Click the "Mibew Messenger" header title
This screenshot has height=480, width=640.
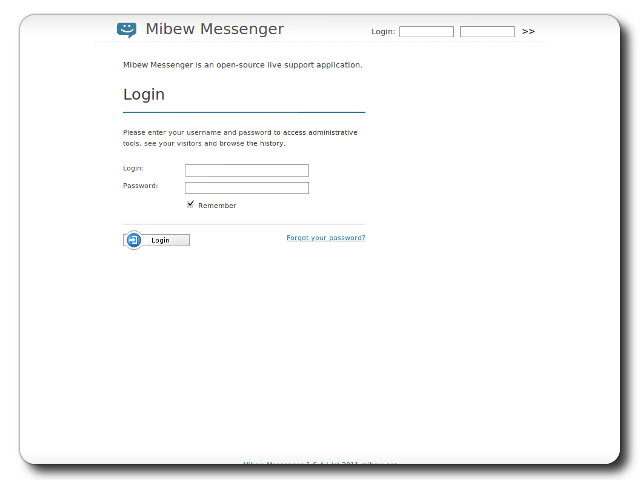(x=214, y=30)
